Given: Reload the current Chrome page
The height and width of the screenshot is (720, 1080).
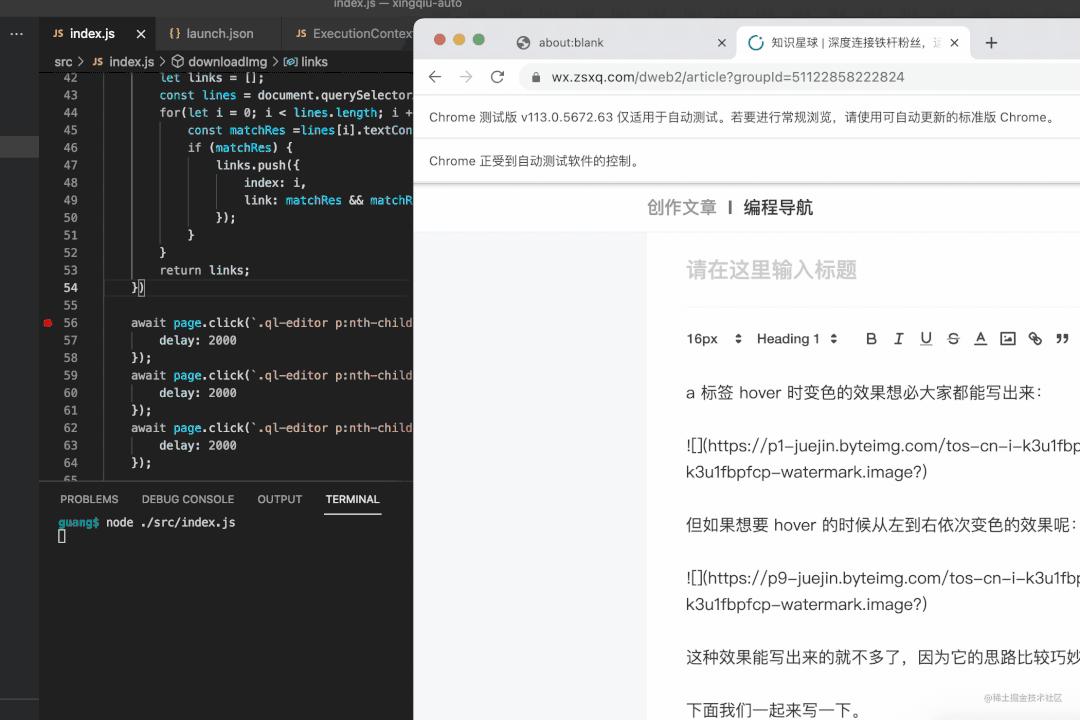Looking at the screenshot, I should pos(497,77).
